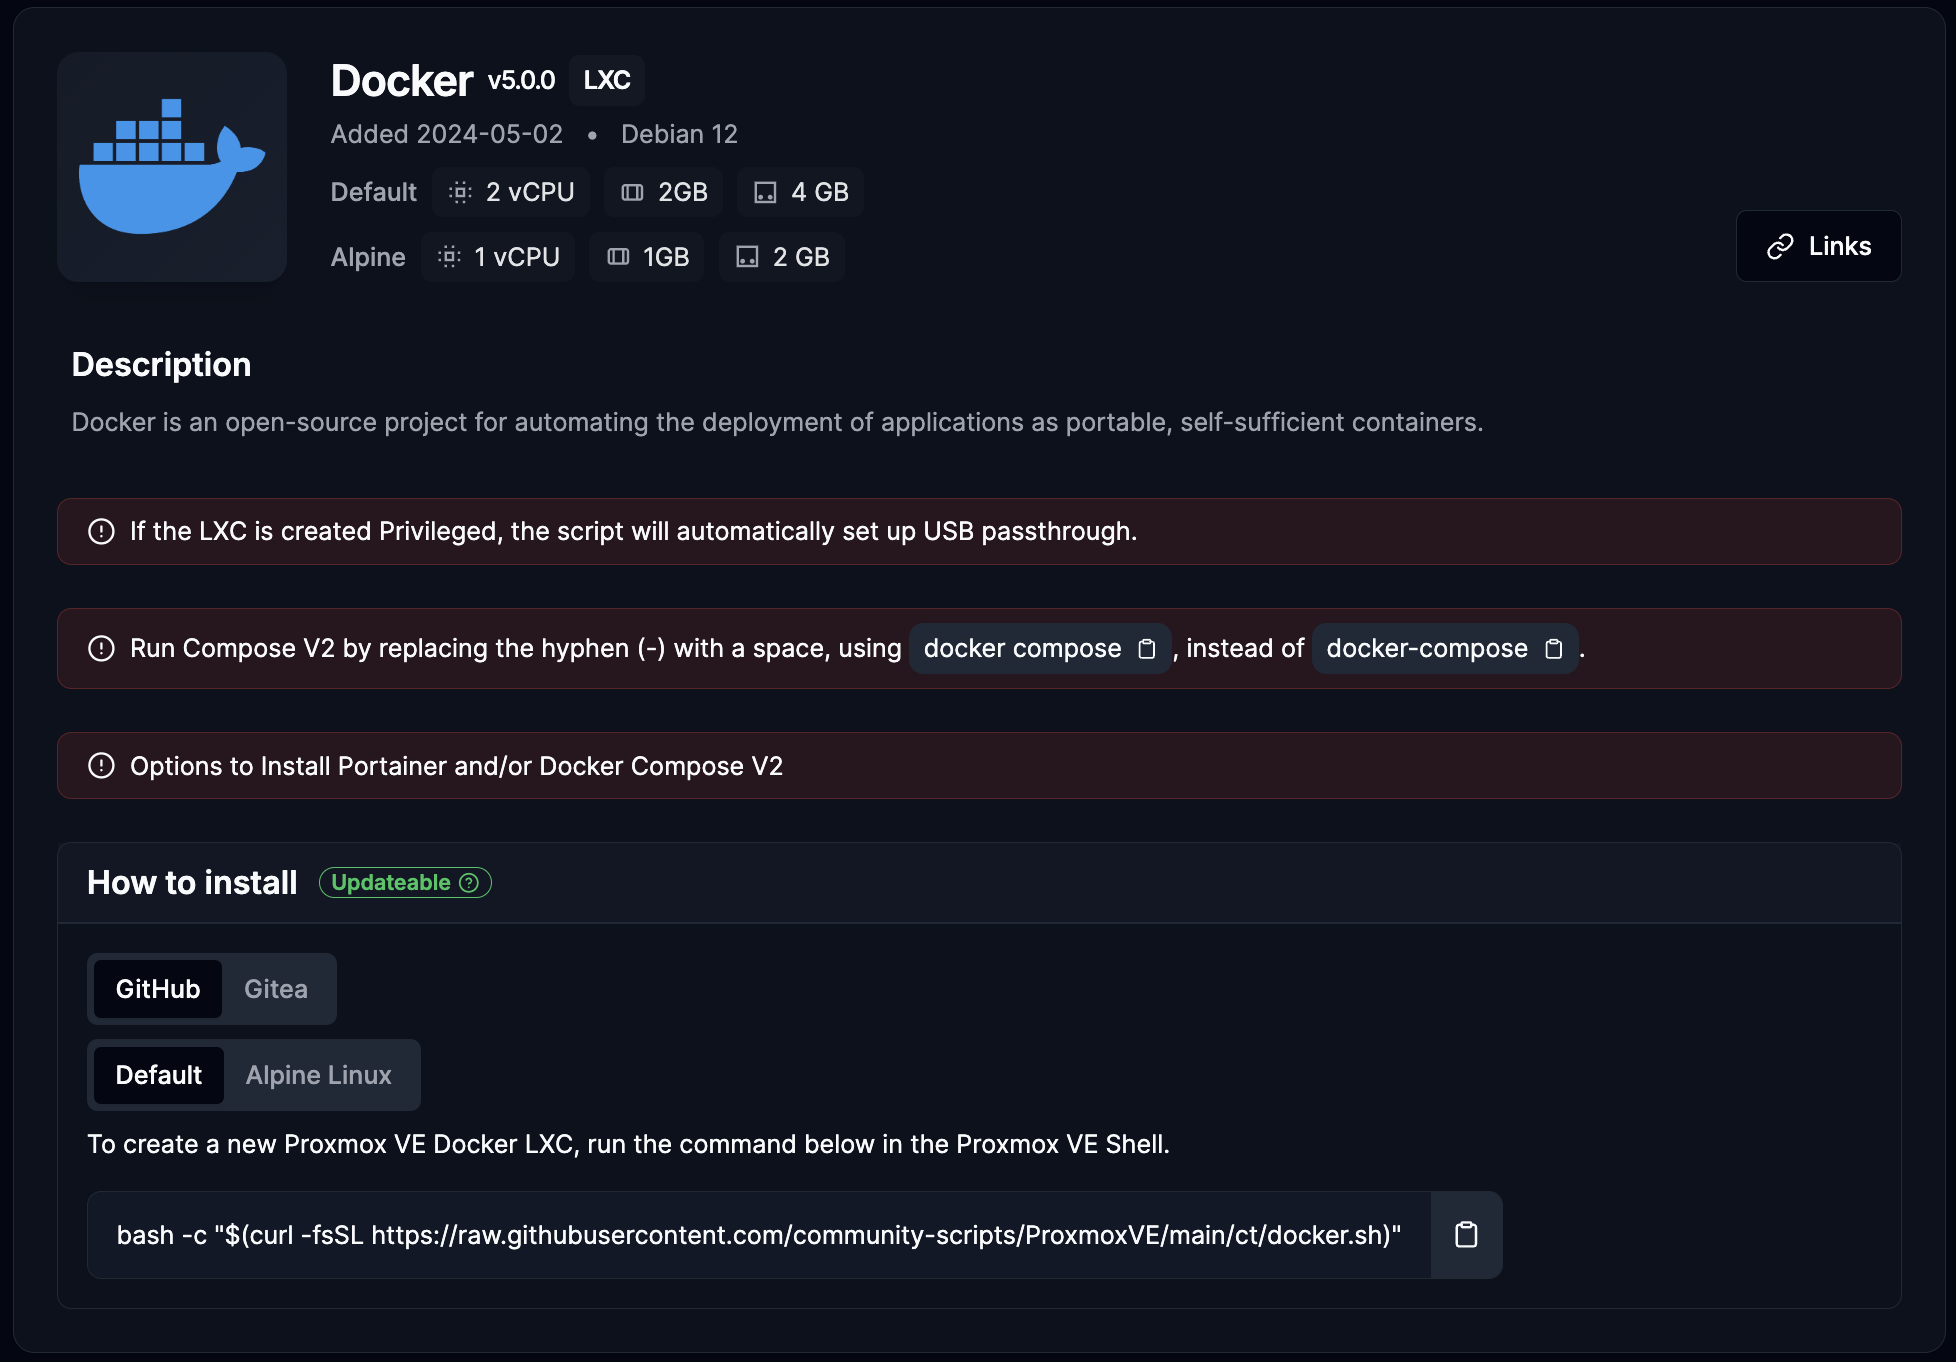
Task: Click the Alpine 1 vCPU badge
Action: 498,257
